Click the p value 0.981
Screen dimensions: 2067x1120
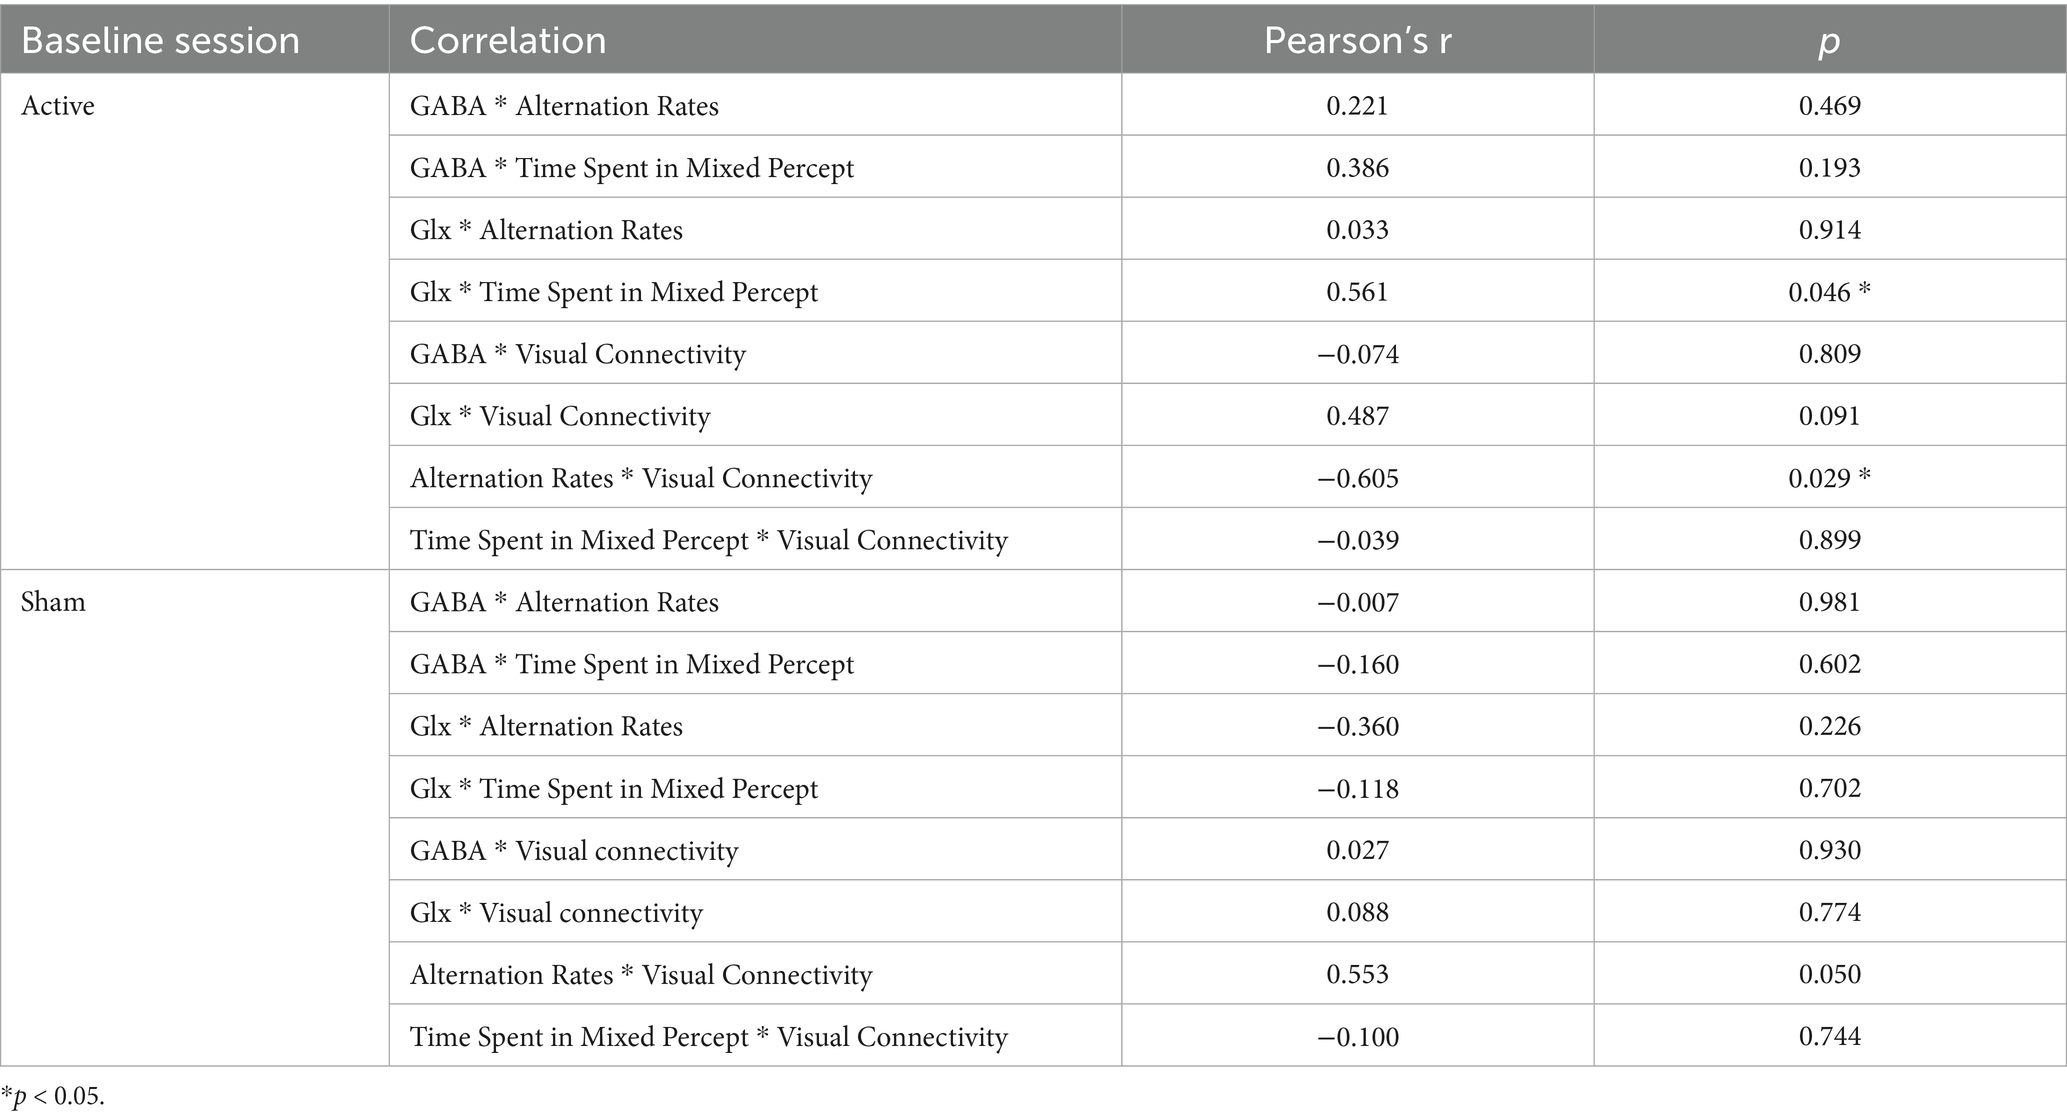pos(1829,602)
